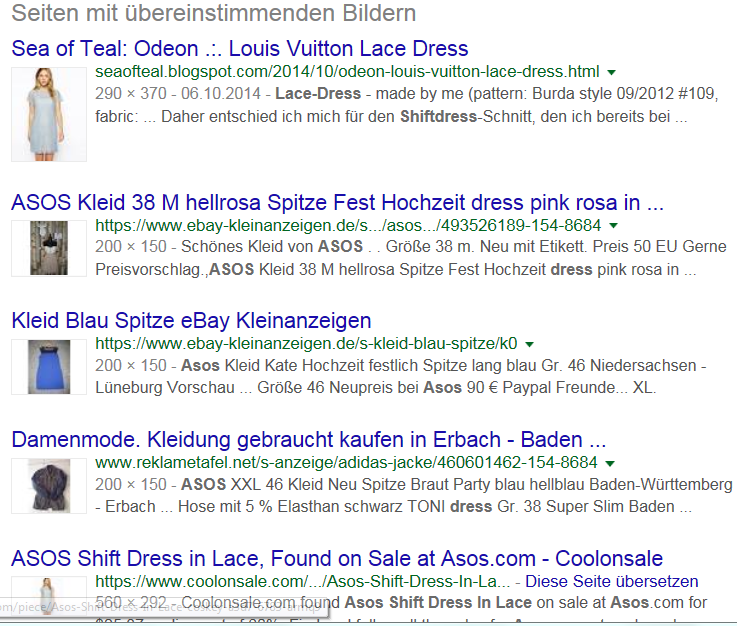Image resolution: width=737 pixels, height=626 pixels.
Task: Open the Sea of Teal Louis Vuitton Lace Dress result
Action: [x=240, y=48]
